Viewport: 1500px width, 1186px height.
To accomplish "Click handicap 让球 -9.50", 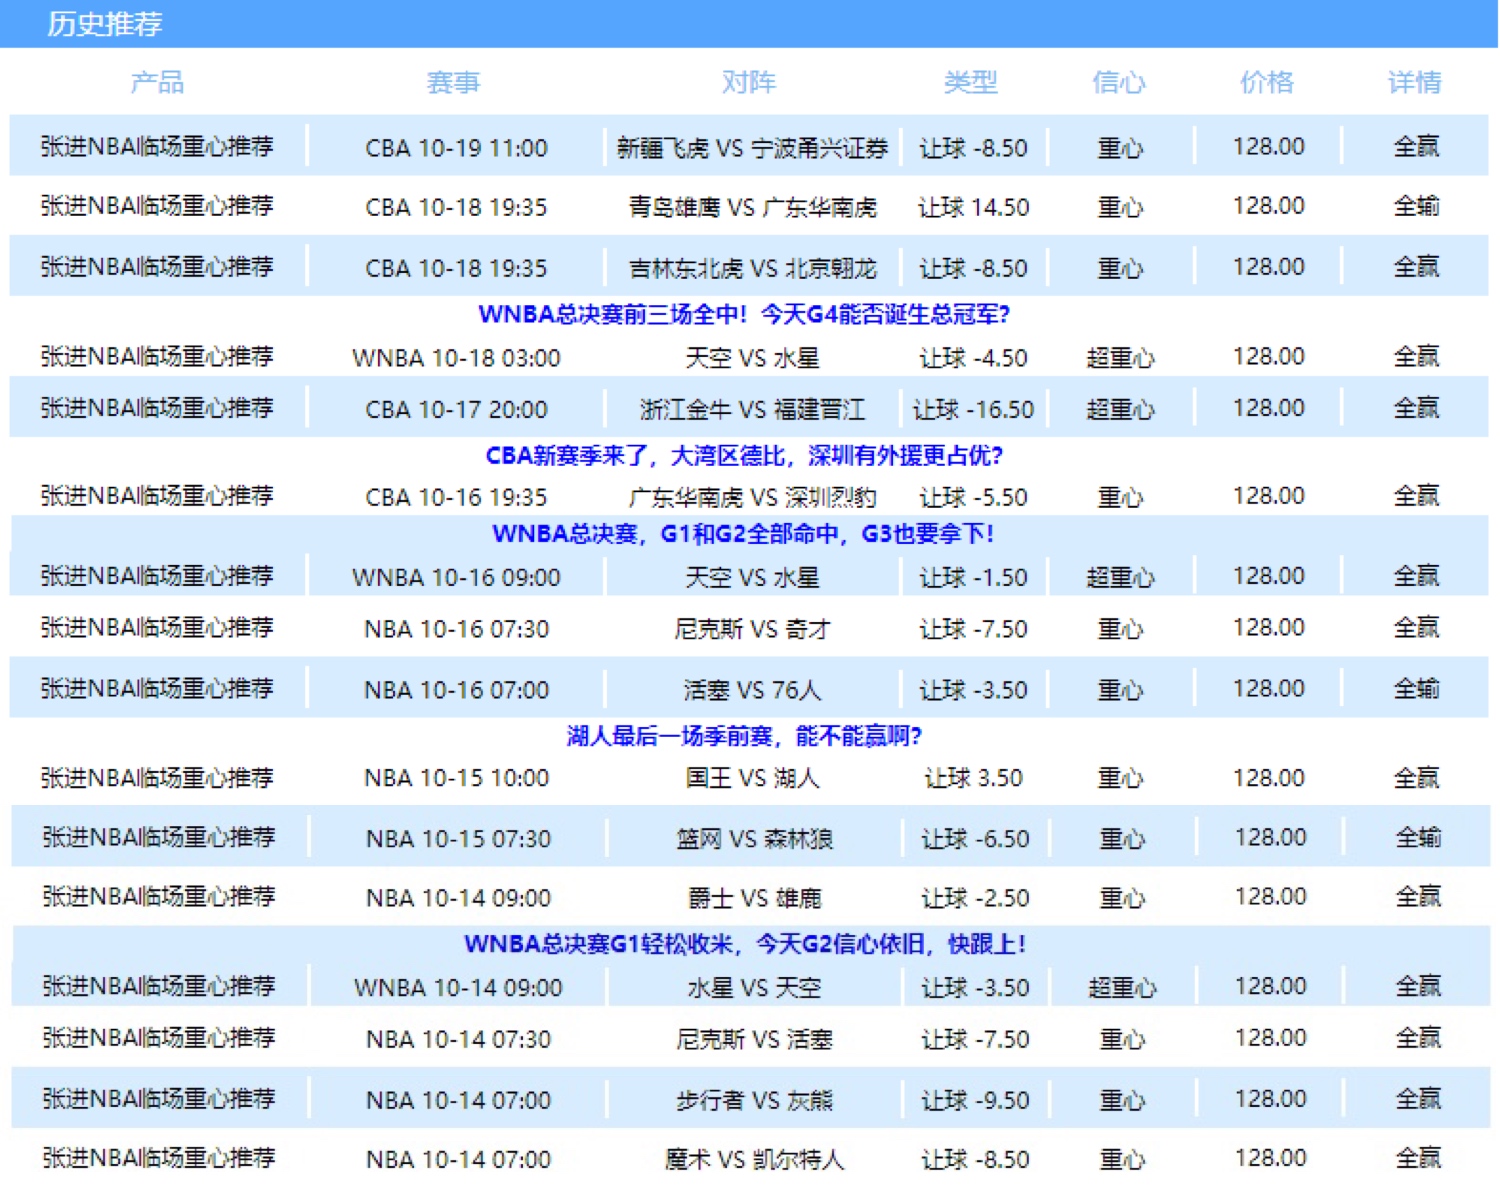I will click(x=975, y=1100).
